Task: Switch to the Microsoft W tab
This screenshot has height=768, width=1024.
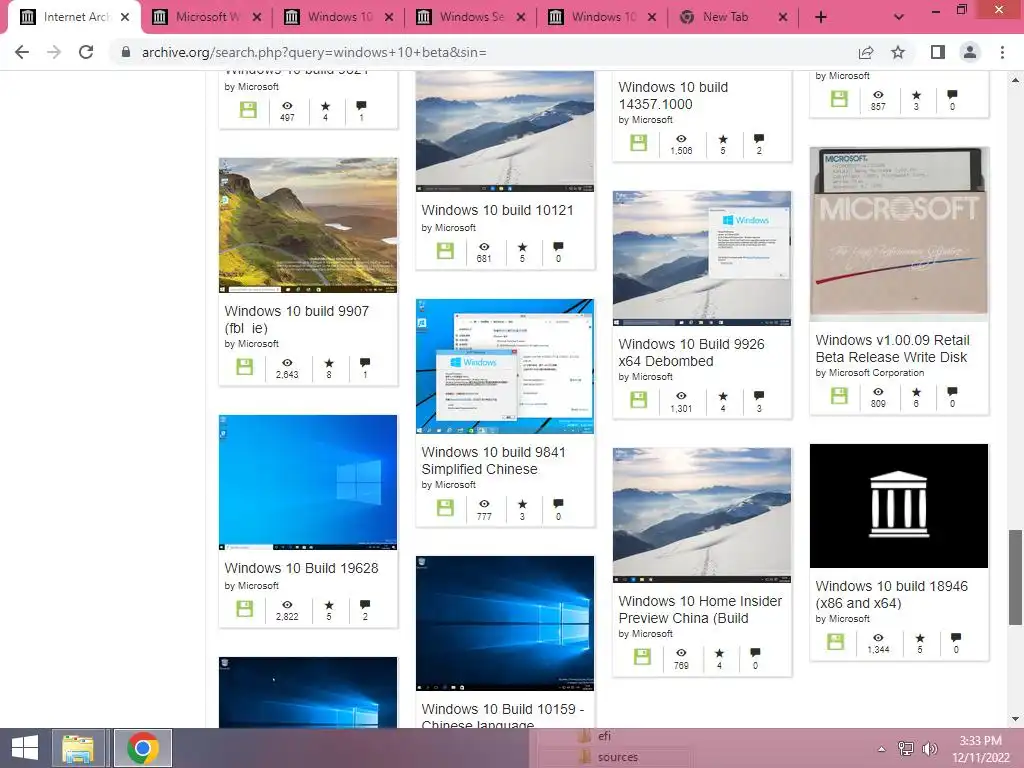Action: point(208,17)
